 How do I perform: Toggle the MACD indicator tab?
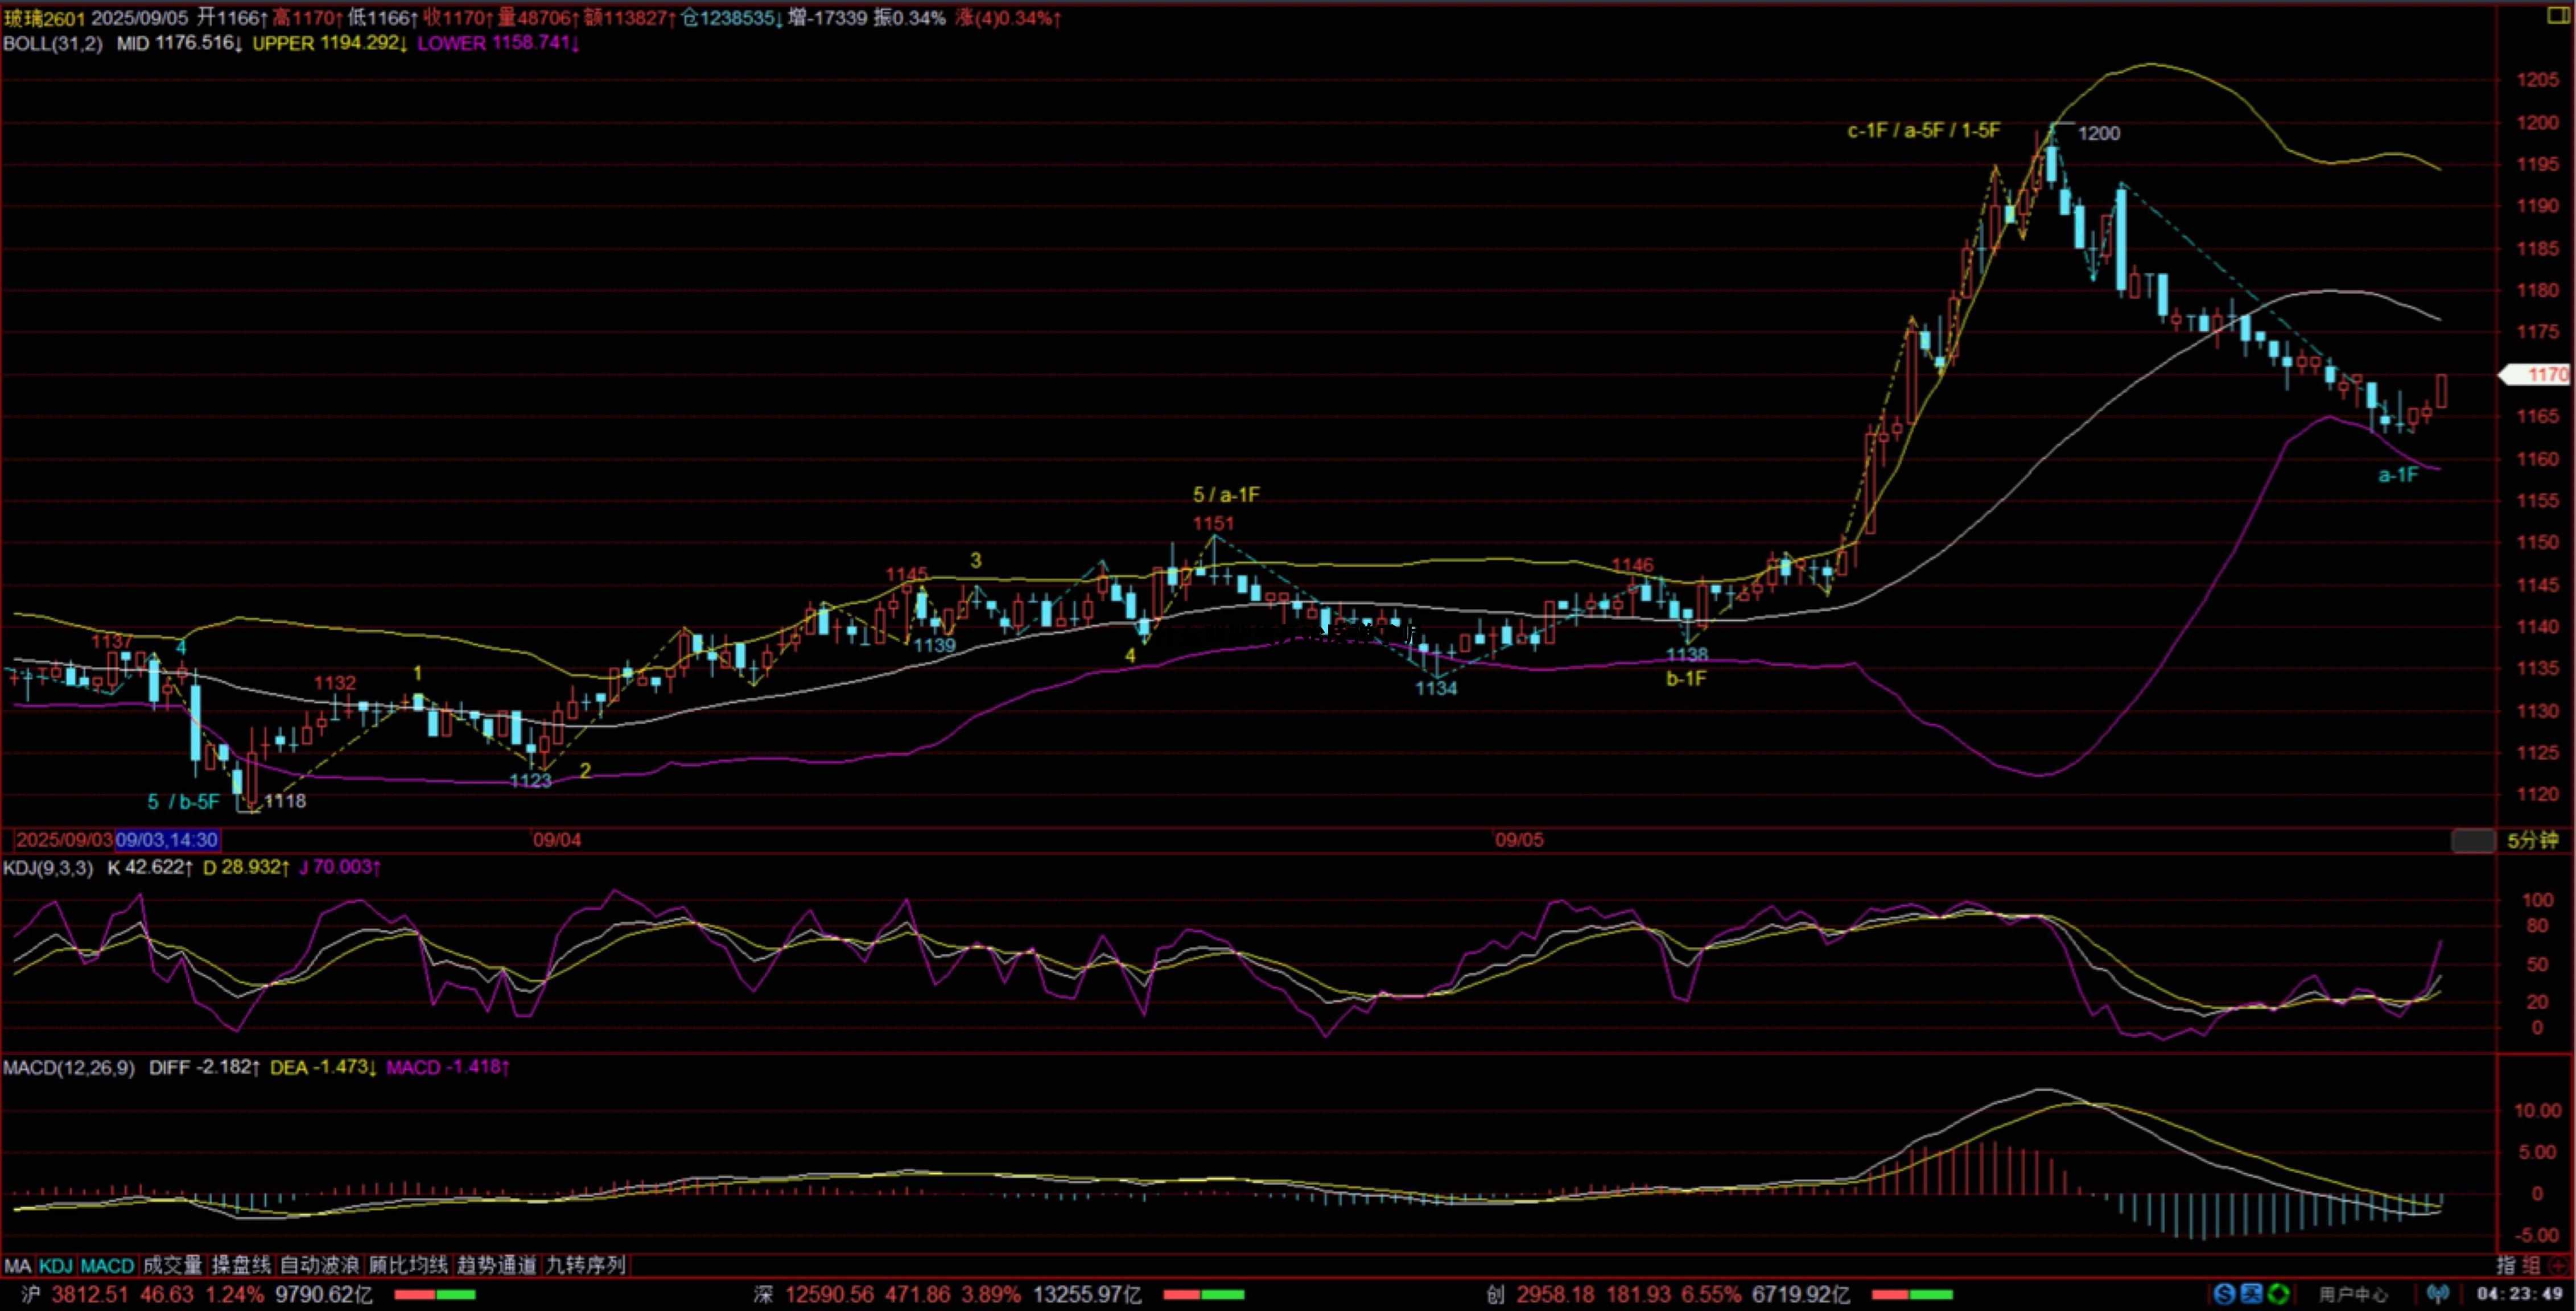[x=107, y=1265]
